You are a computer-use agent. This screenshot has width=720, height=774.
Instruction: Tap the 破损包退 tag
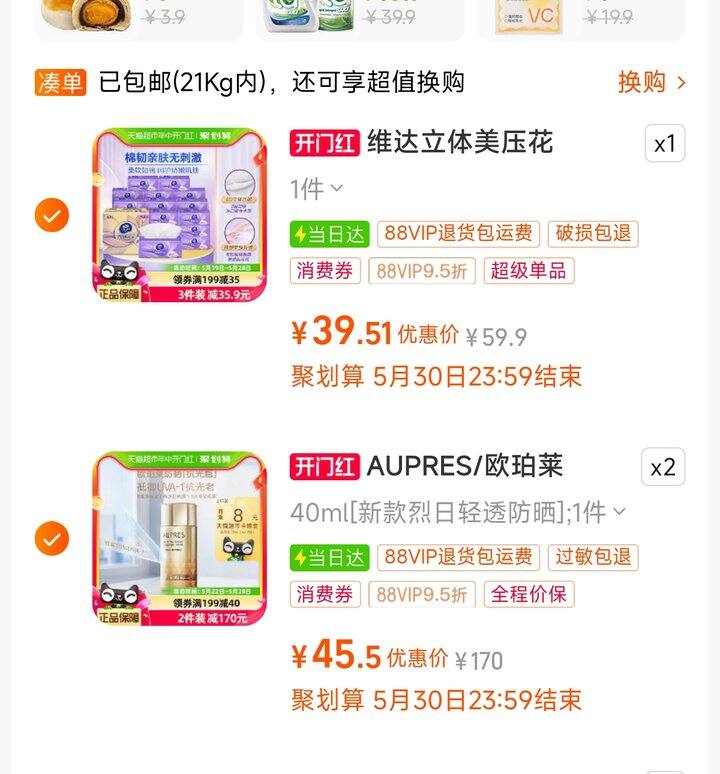pos(593,233)
